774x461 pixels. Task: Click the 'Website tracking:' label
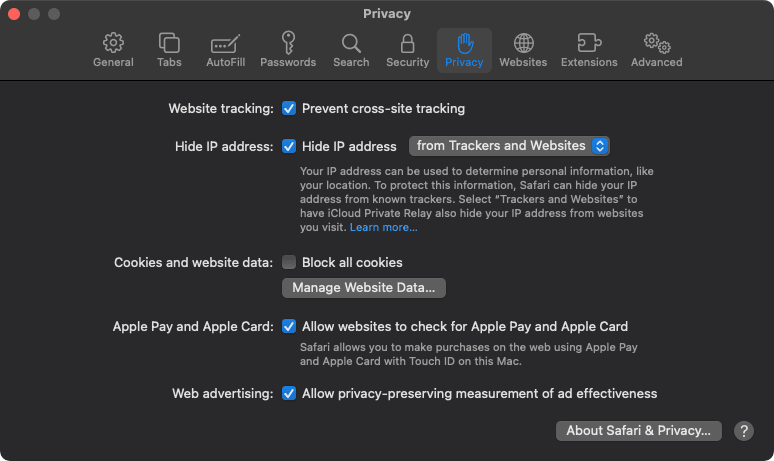(221, 109)
